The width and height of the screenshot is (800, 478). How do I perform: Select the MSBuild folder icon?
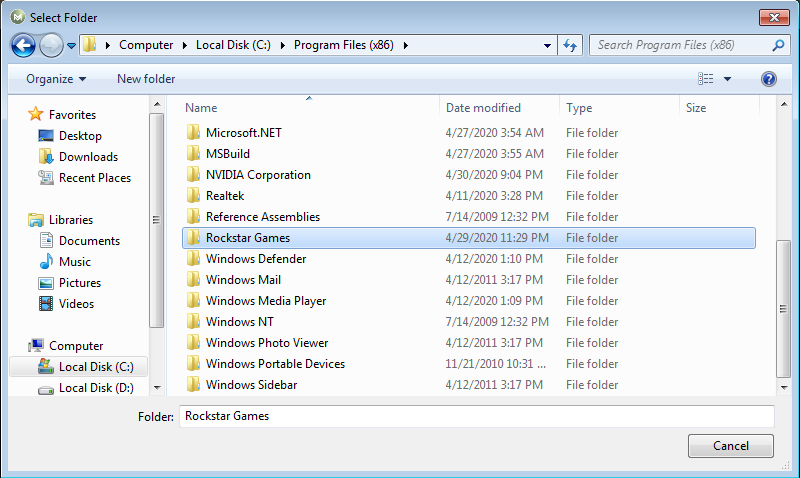pyautogui.click(x=193, y=154)
